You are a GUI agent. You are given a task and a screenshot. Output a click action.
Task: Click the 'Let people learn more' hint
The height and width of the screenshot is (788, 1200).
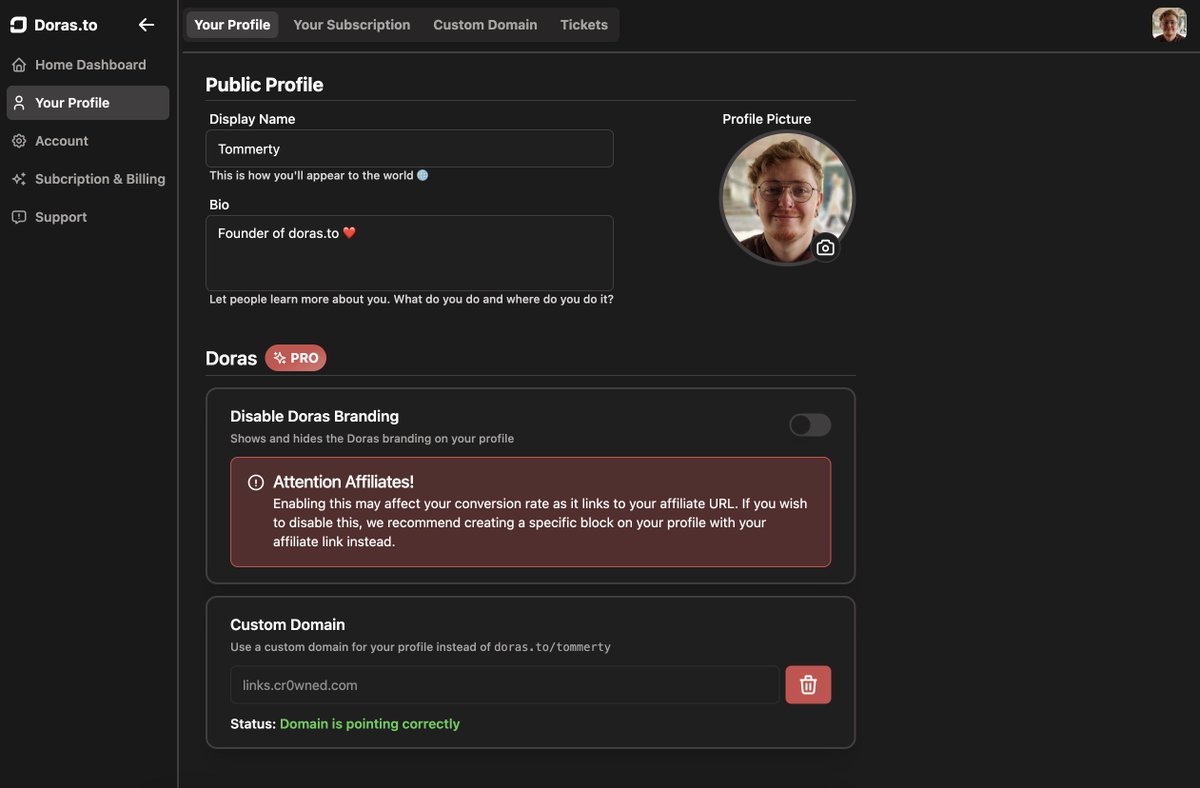411,299
